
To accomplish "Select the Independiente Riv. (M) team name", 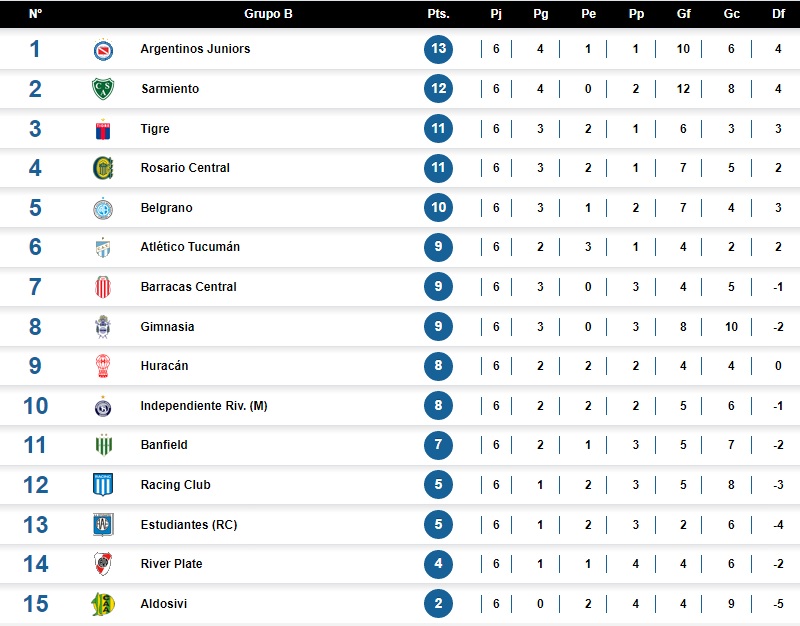I will tap(204, 406).
